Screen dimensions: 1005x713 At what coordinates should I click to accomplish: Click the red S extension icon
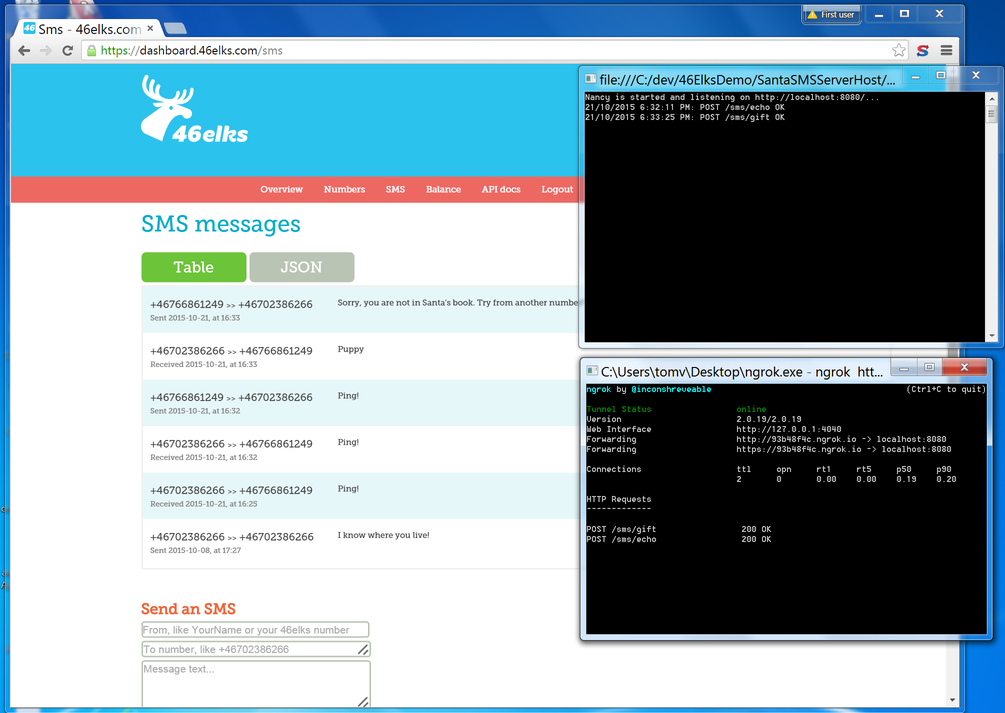point(922,50)
